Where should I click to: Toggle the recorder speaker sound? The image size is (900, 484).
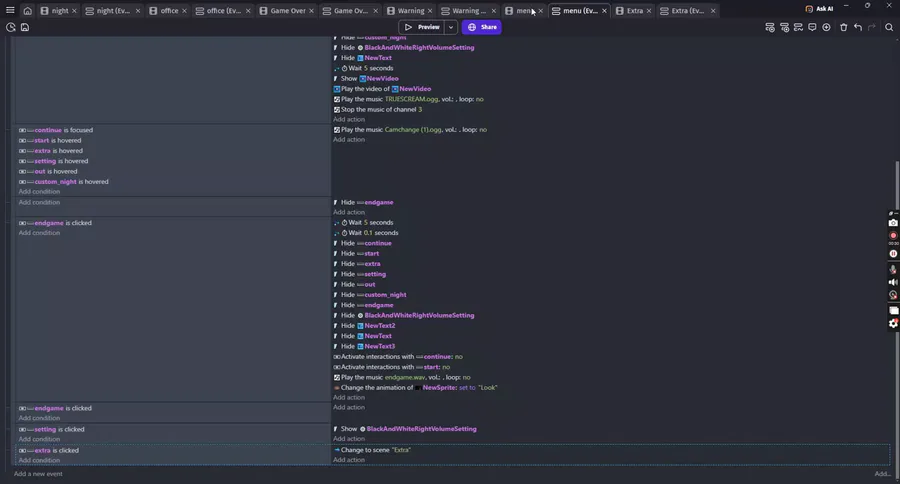(893, 282)
